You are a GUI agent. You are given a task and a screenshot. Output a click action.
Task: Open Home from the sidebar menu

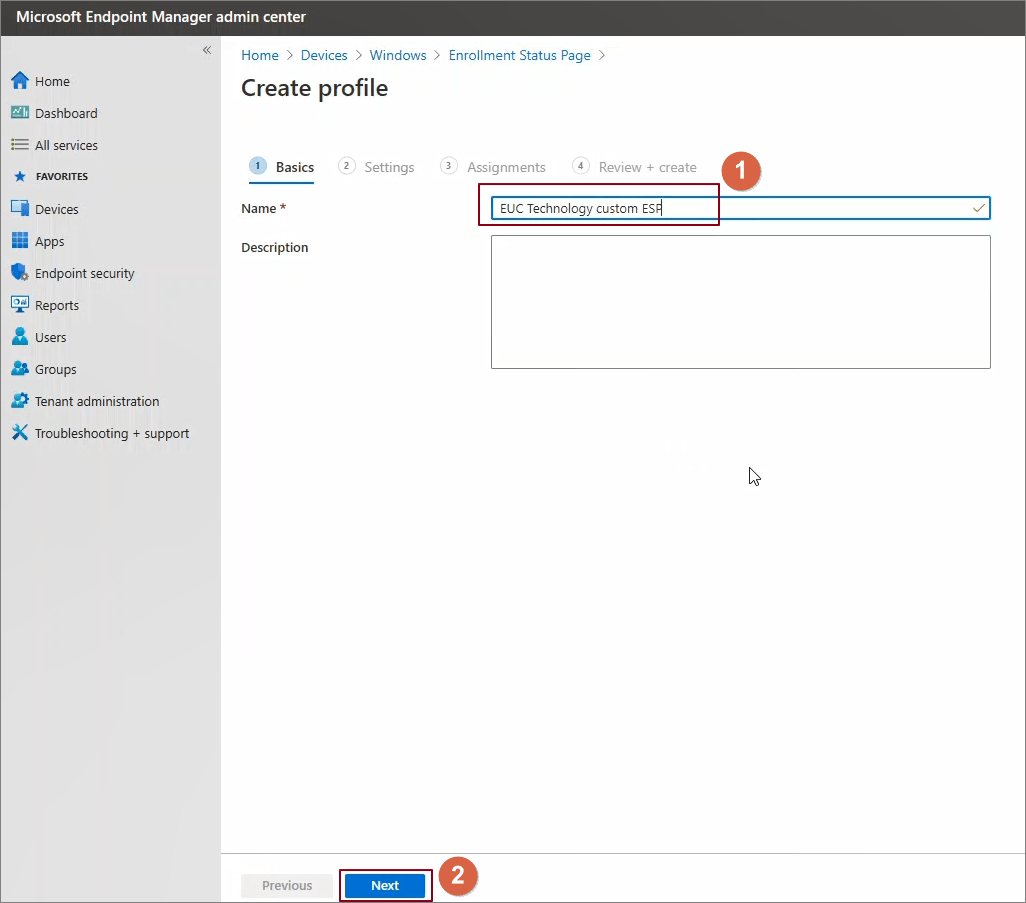(x=52, y=81)
